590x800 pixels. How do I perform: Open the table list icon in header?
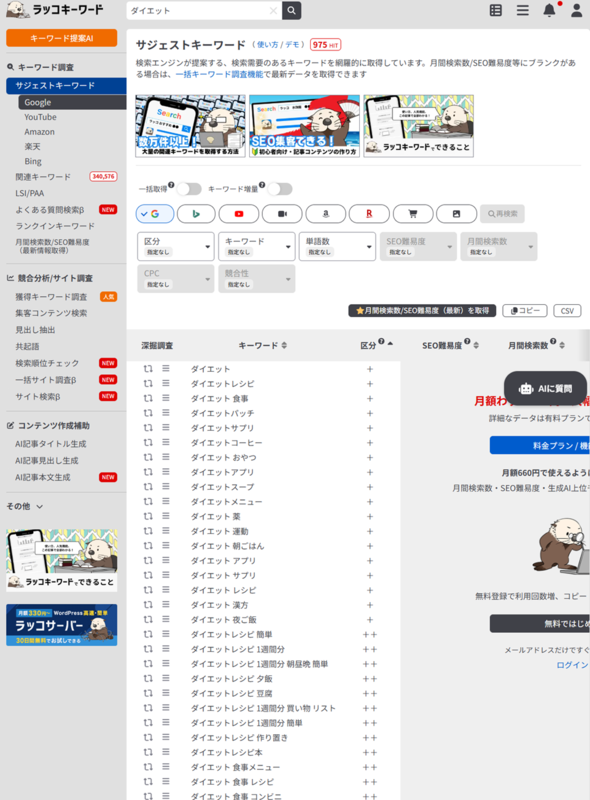click(x=496, y=10)
